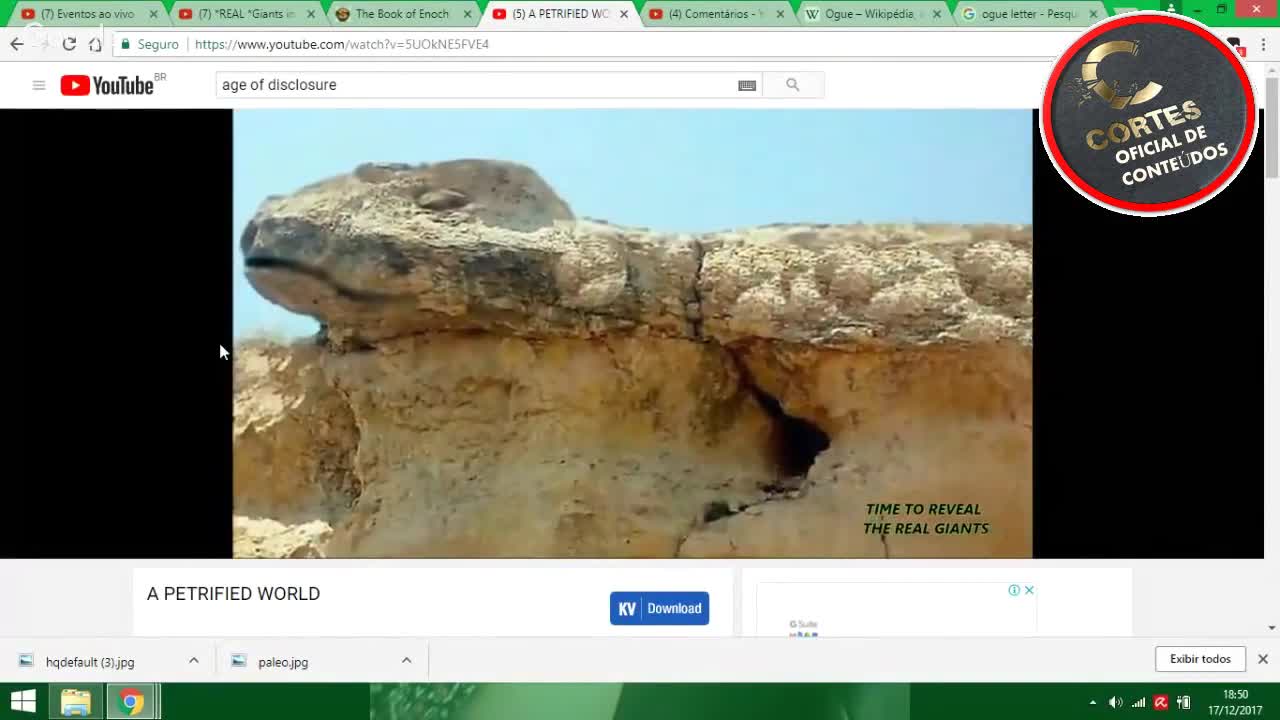Close the Eventos ao vivo tab
This screenshot has width=1280, height=720.
[153, 14]
